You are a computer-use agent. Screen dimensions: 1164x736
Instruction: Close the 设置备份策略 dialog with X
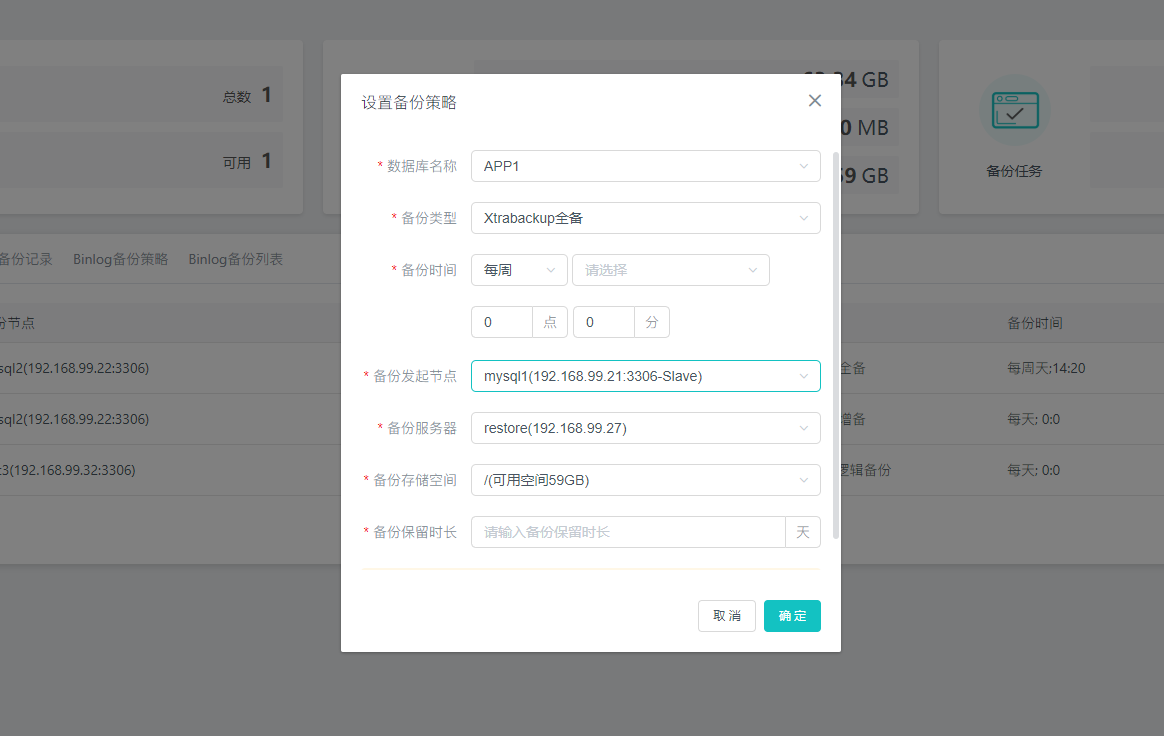[x=814, y=101]
